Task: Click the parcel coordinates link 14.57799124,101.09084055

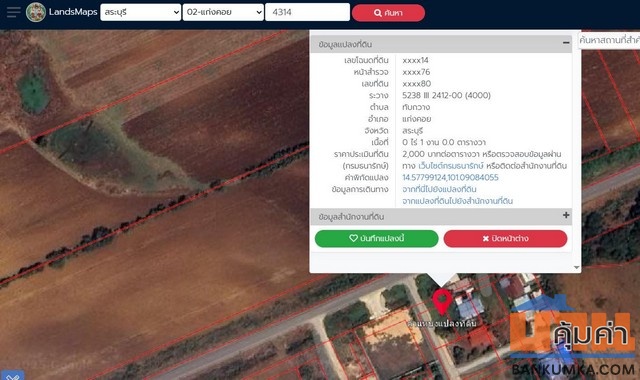Action: pos(450,178)
